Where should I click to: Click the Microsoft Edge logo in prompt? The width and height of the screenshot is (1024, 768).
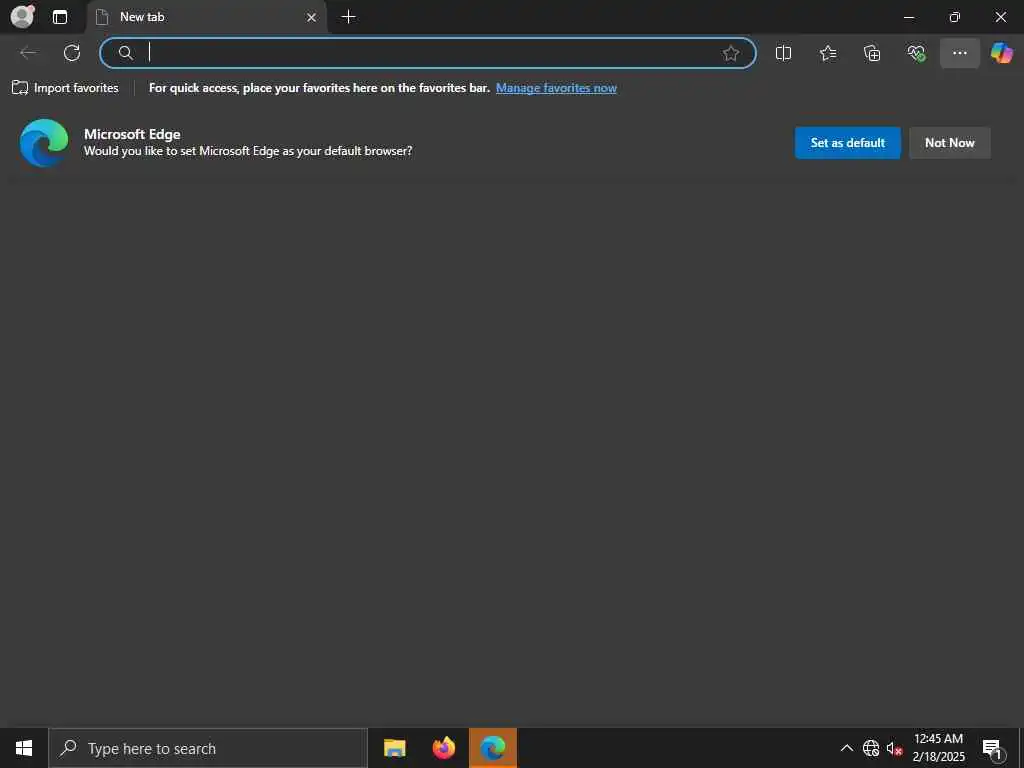[44, 142]
